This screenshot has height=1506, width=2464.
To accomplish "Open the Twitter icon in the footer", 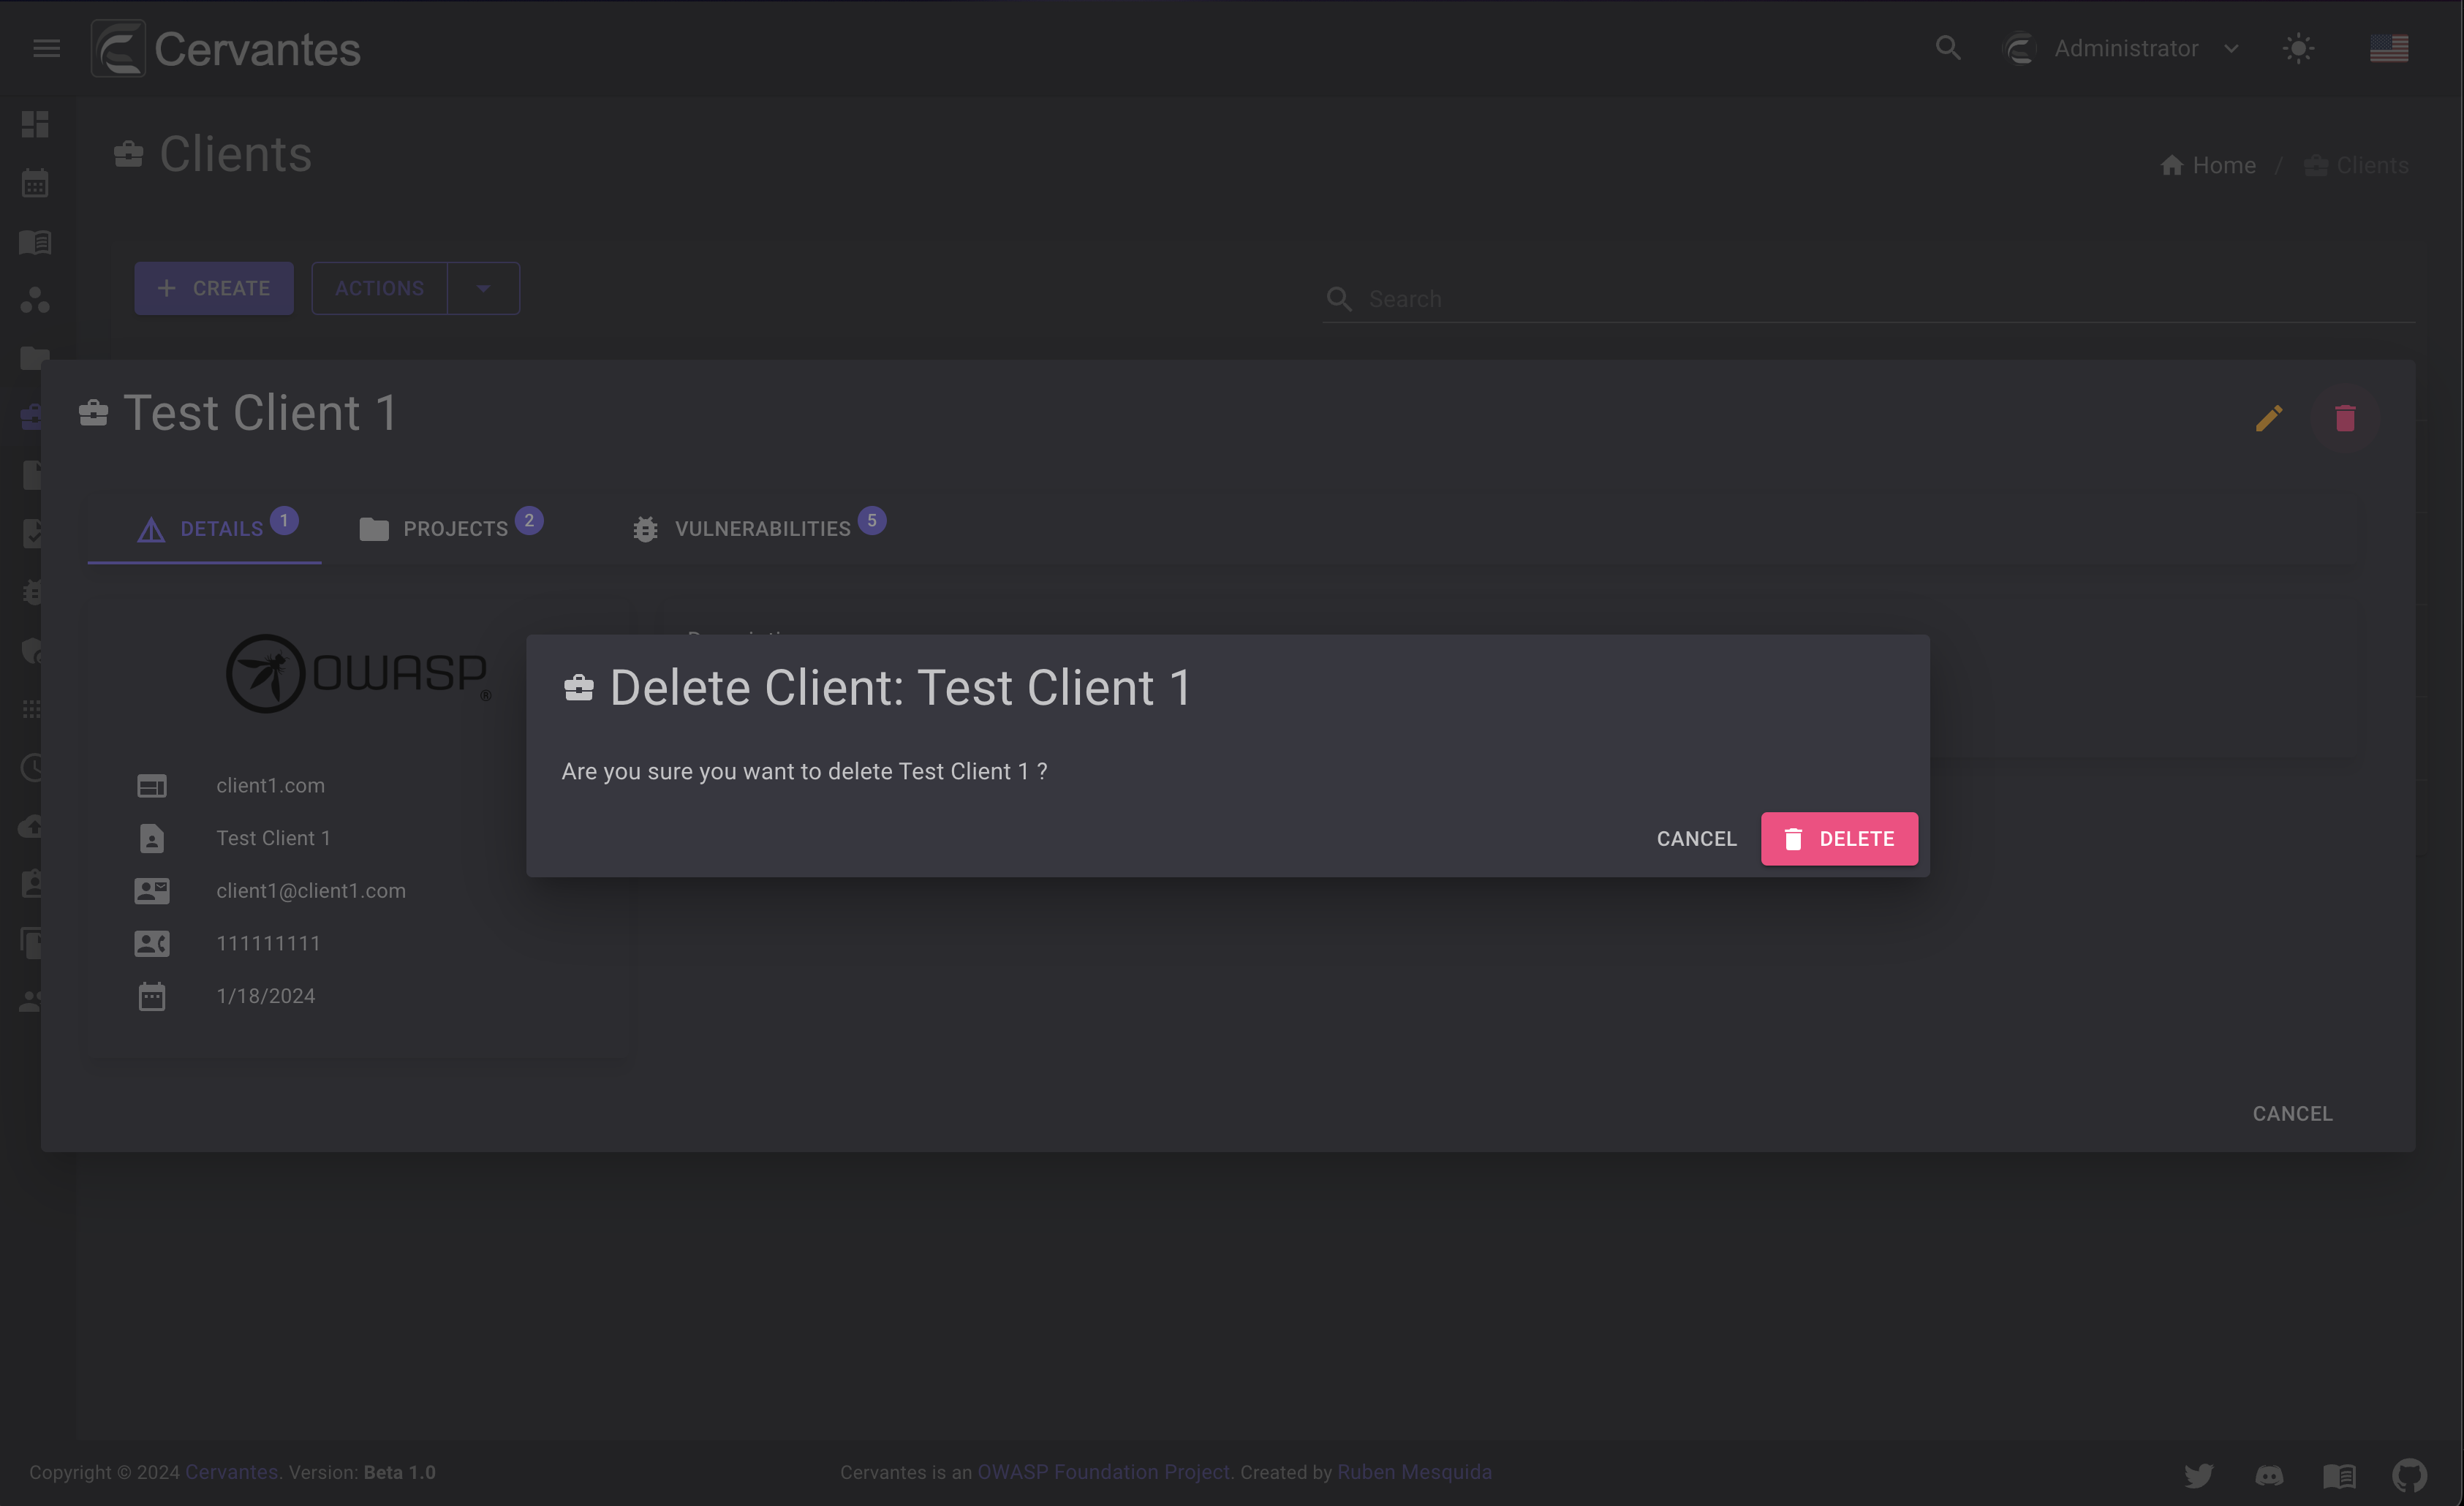I will click(2198, 1475).
